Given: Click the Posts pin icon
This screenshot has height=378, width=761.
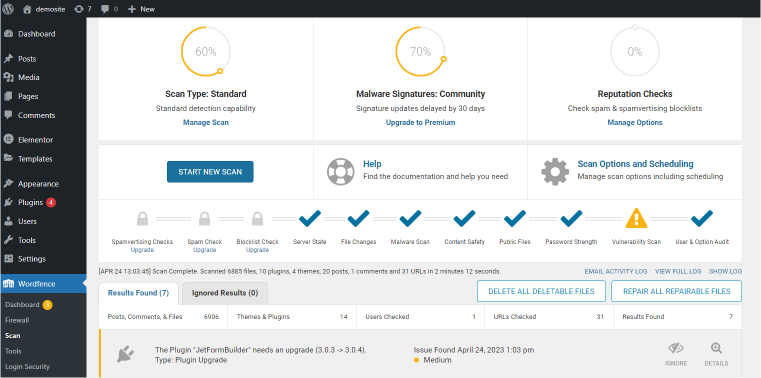Looking at the screenshot, I should pyautogui.click(x=8, y=59).
